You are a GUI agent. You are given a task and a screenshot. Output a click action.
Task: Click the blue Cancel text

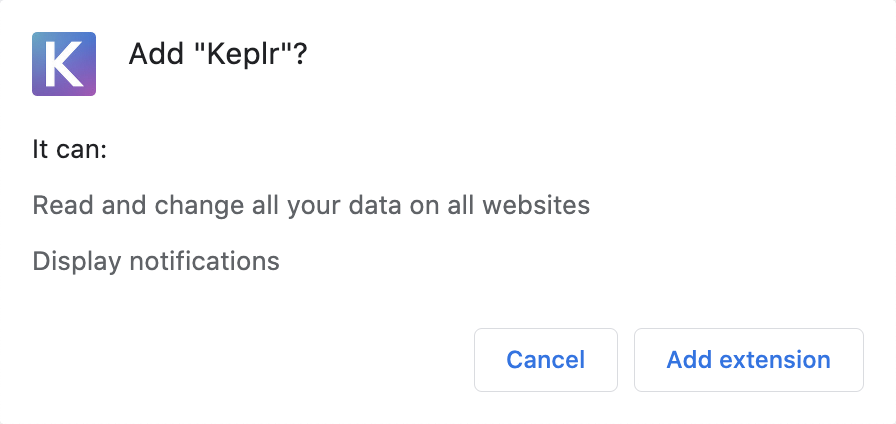(x=546, y=360)
